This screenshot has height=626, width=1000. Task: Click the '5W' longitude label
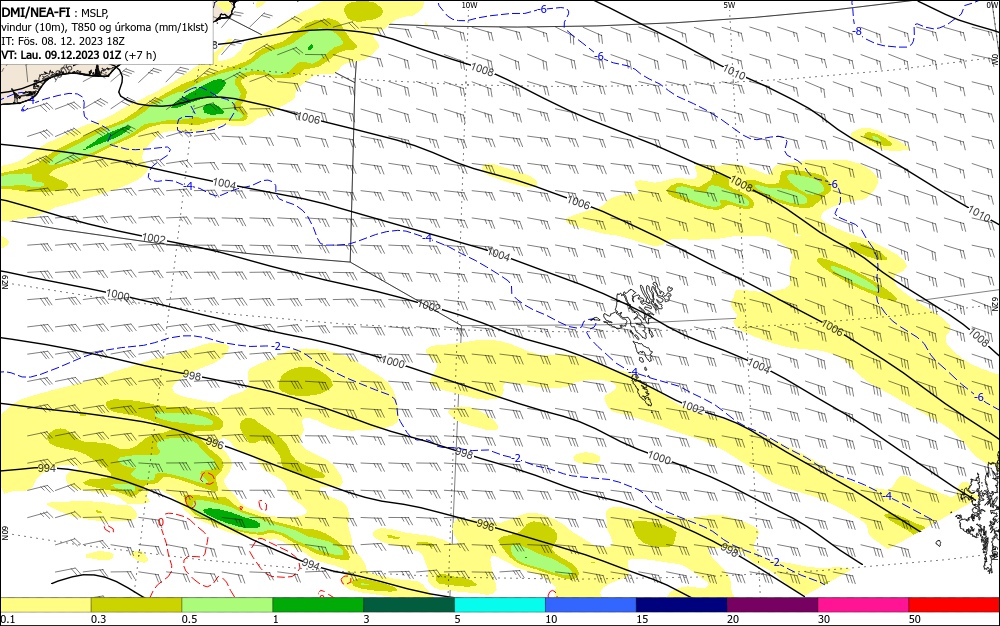point(730,5)
